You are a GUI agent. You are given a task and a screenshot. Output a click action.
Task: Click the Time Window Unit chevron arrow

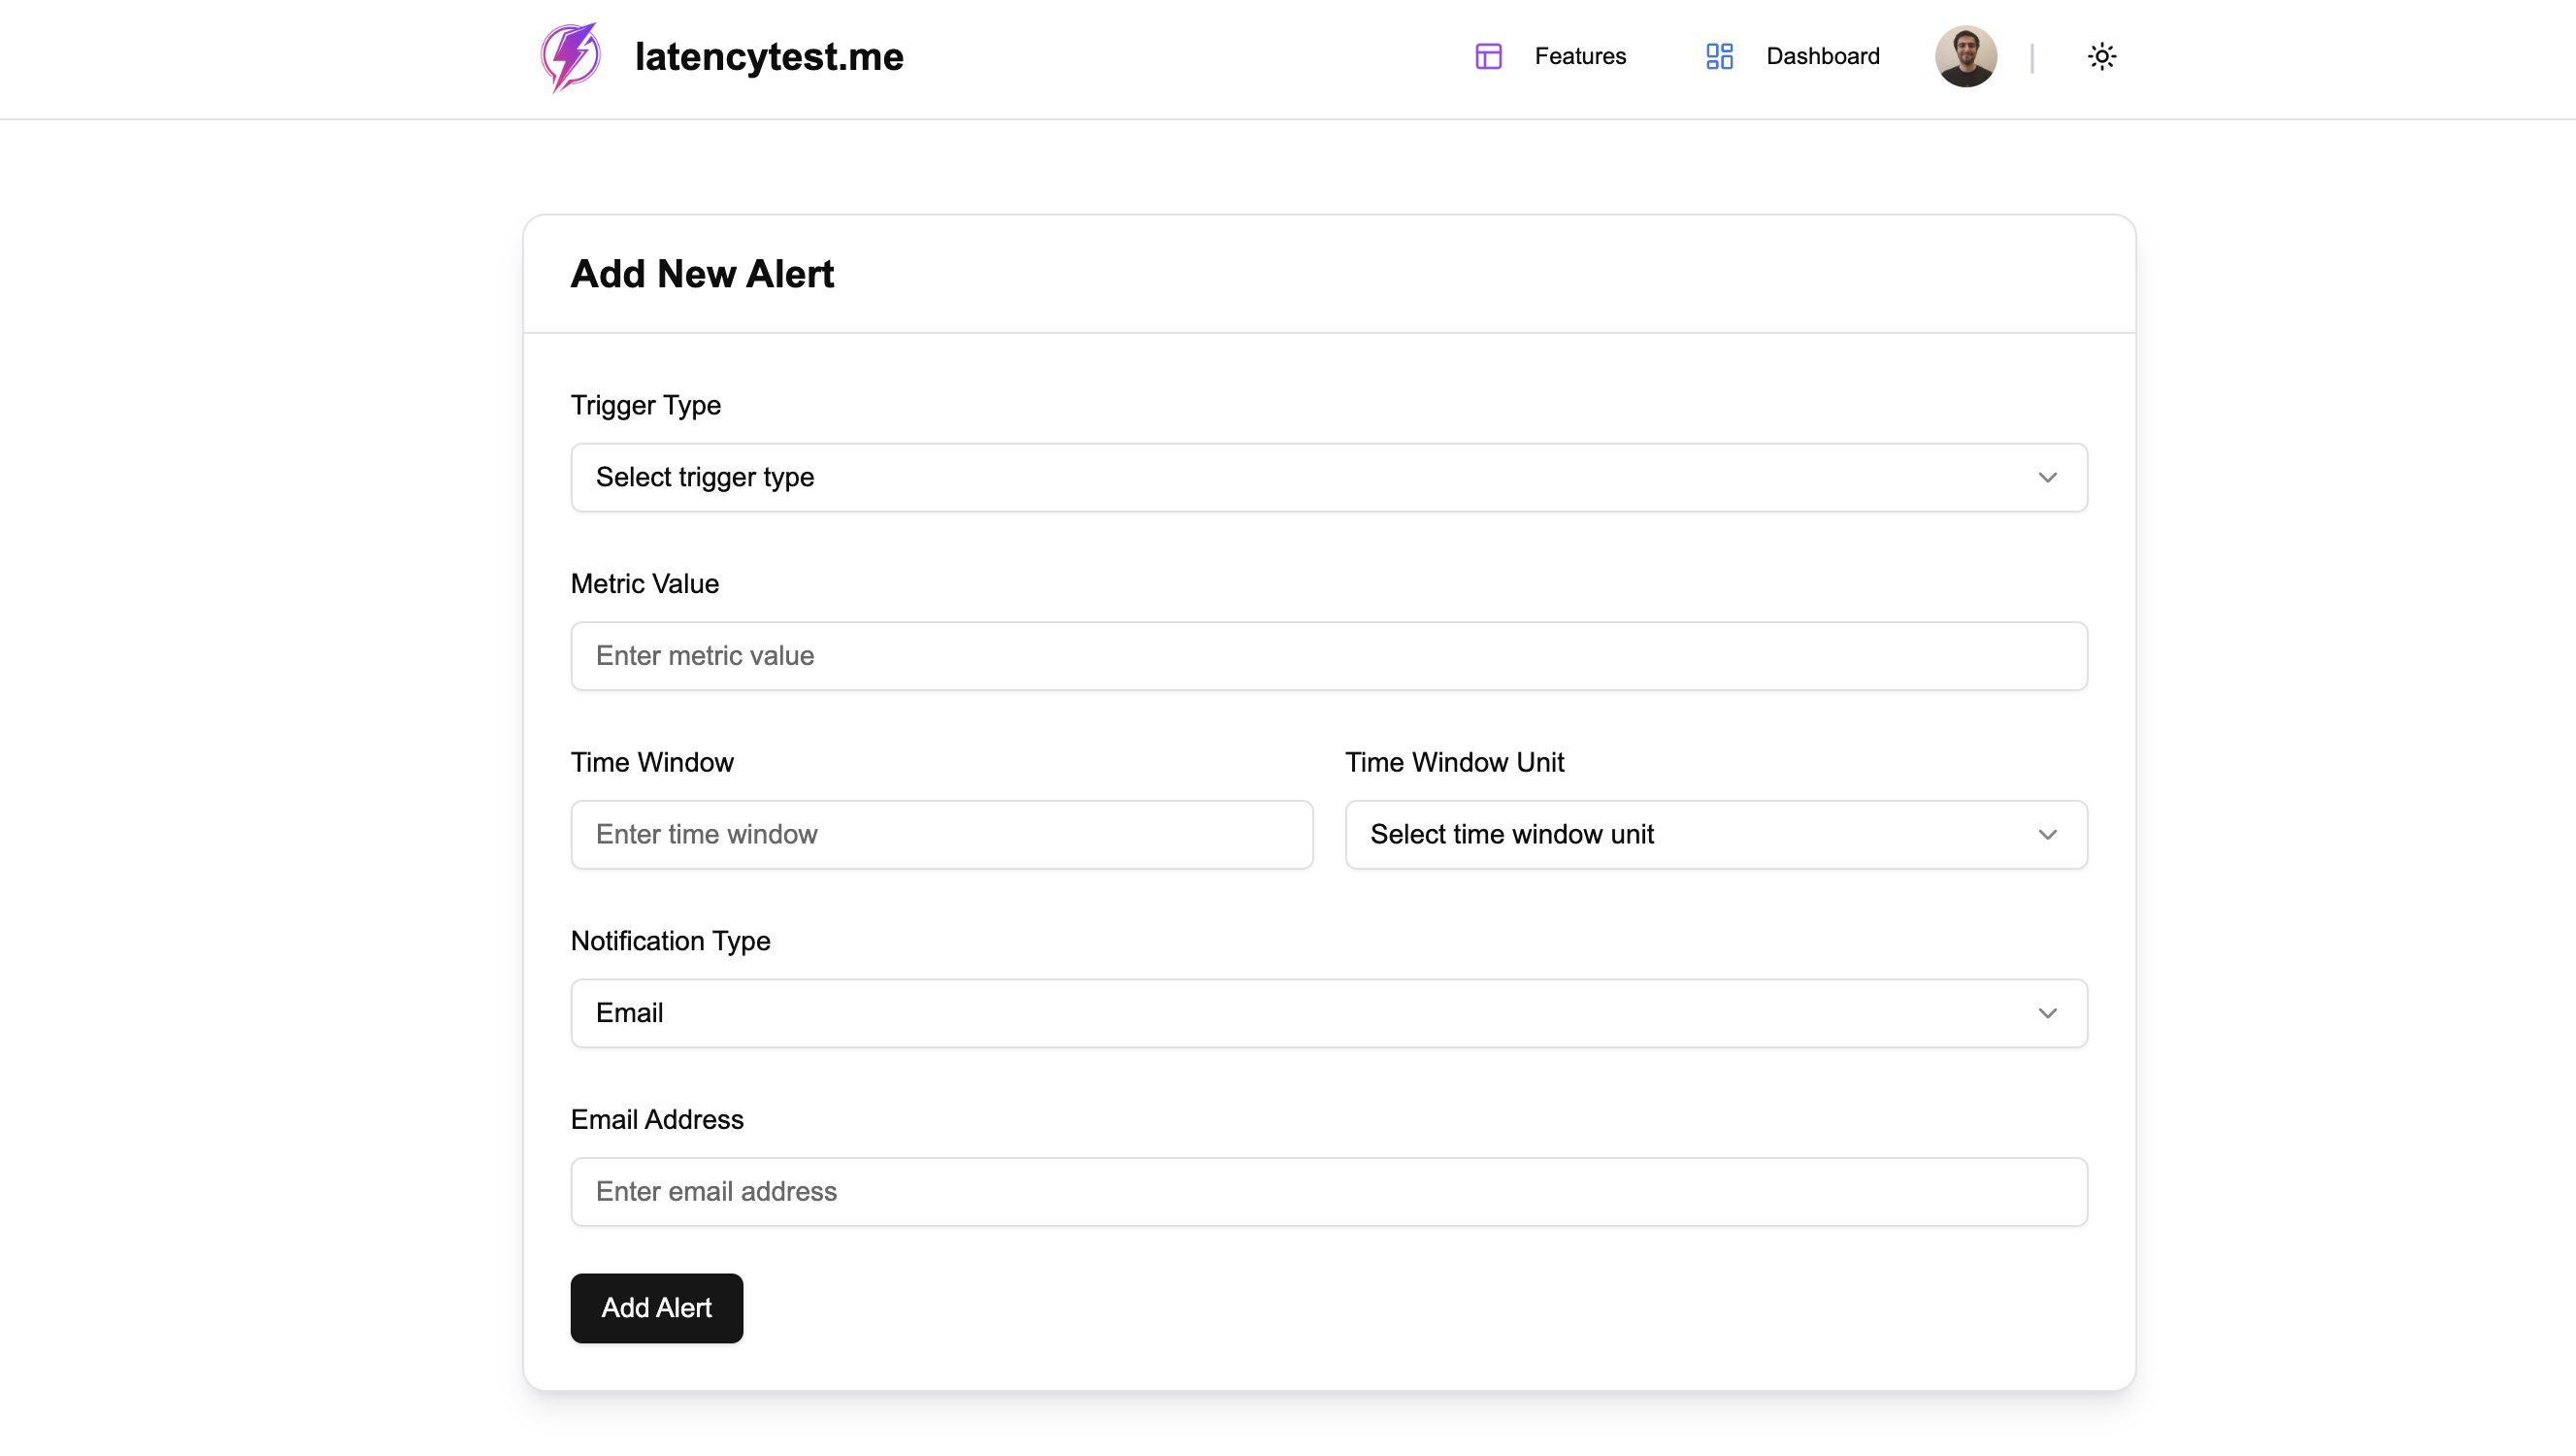point(2047,835)
